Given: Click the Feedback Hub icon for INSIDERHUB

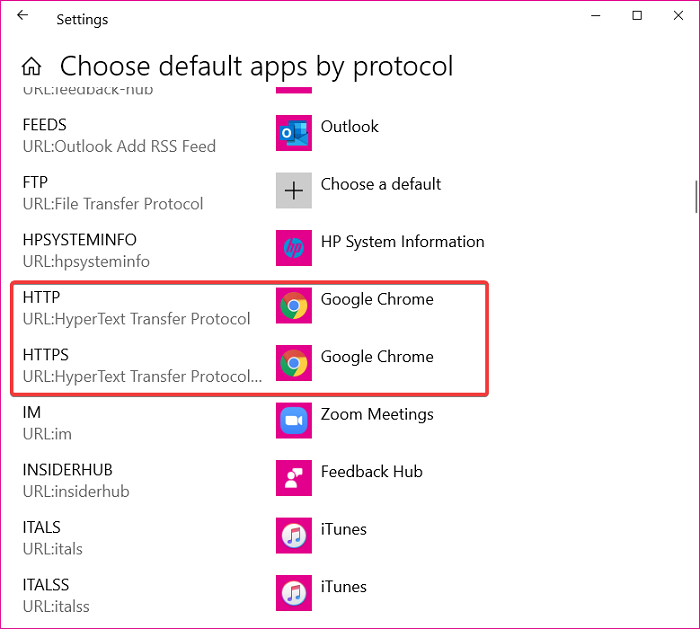Looking at the screenshot, I should [294, 478].
